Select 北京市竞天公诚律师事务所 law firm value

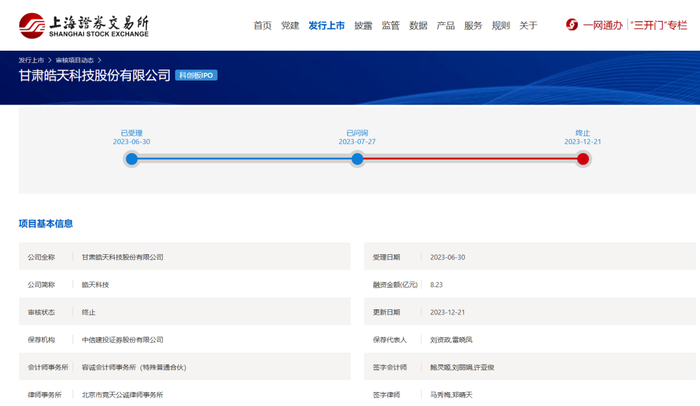point(122,395)
